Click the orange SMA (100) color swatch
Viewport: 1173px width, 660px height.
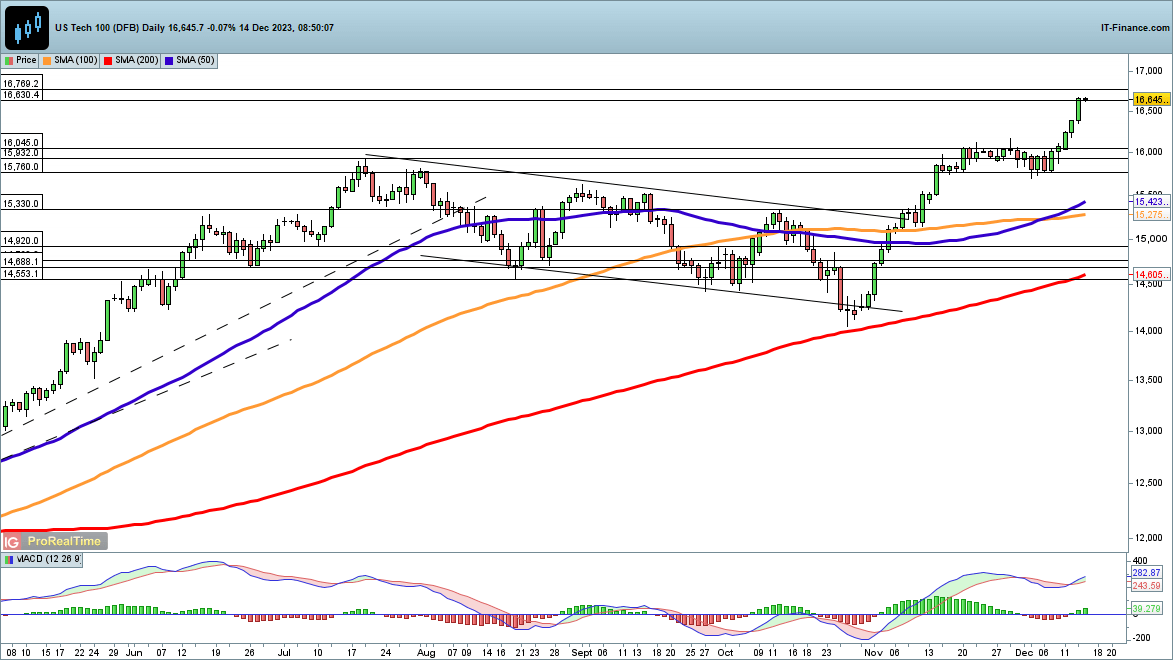48,61
